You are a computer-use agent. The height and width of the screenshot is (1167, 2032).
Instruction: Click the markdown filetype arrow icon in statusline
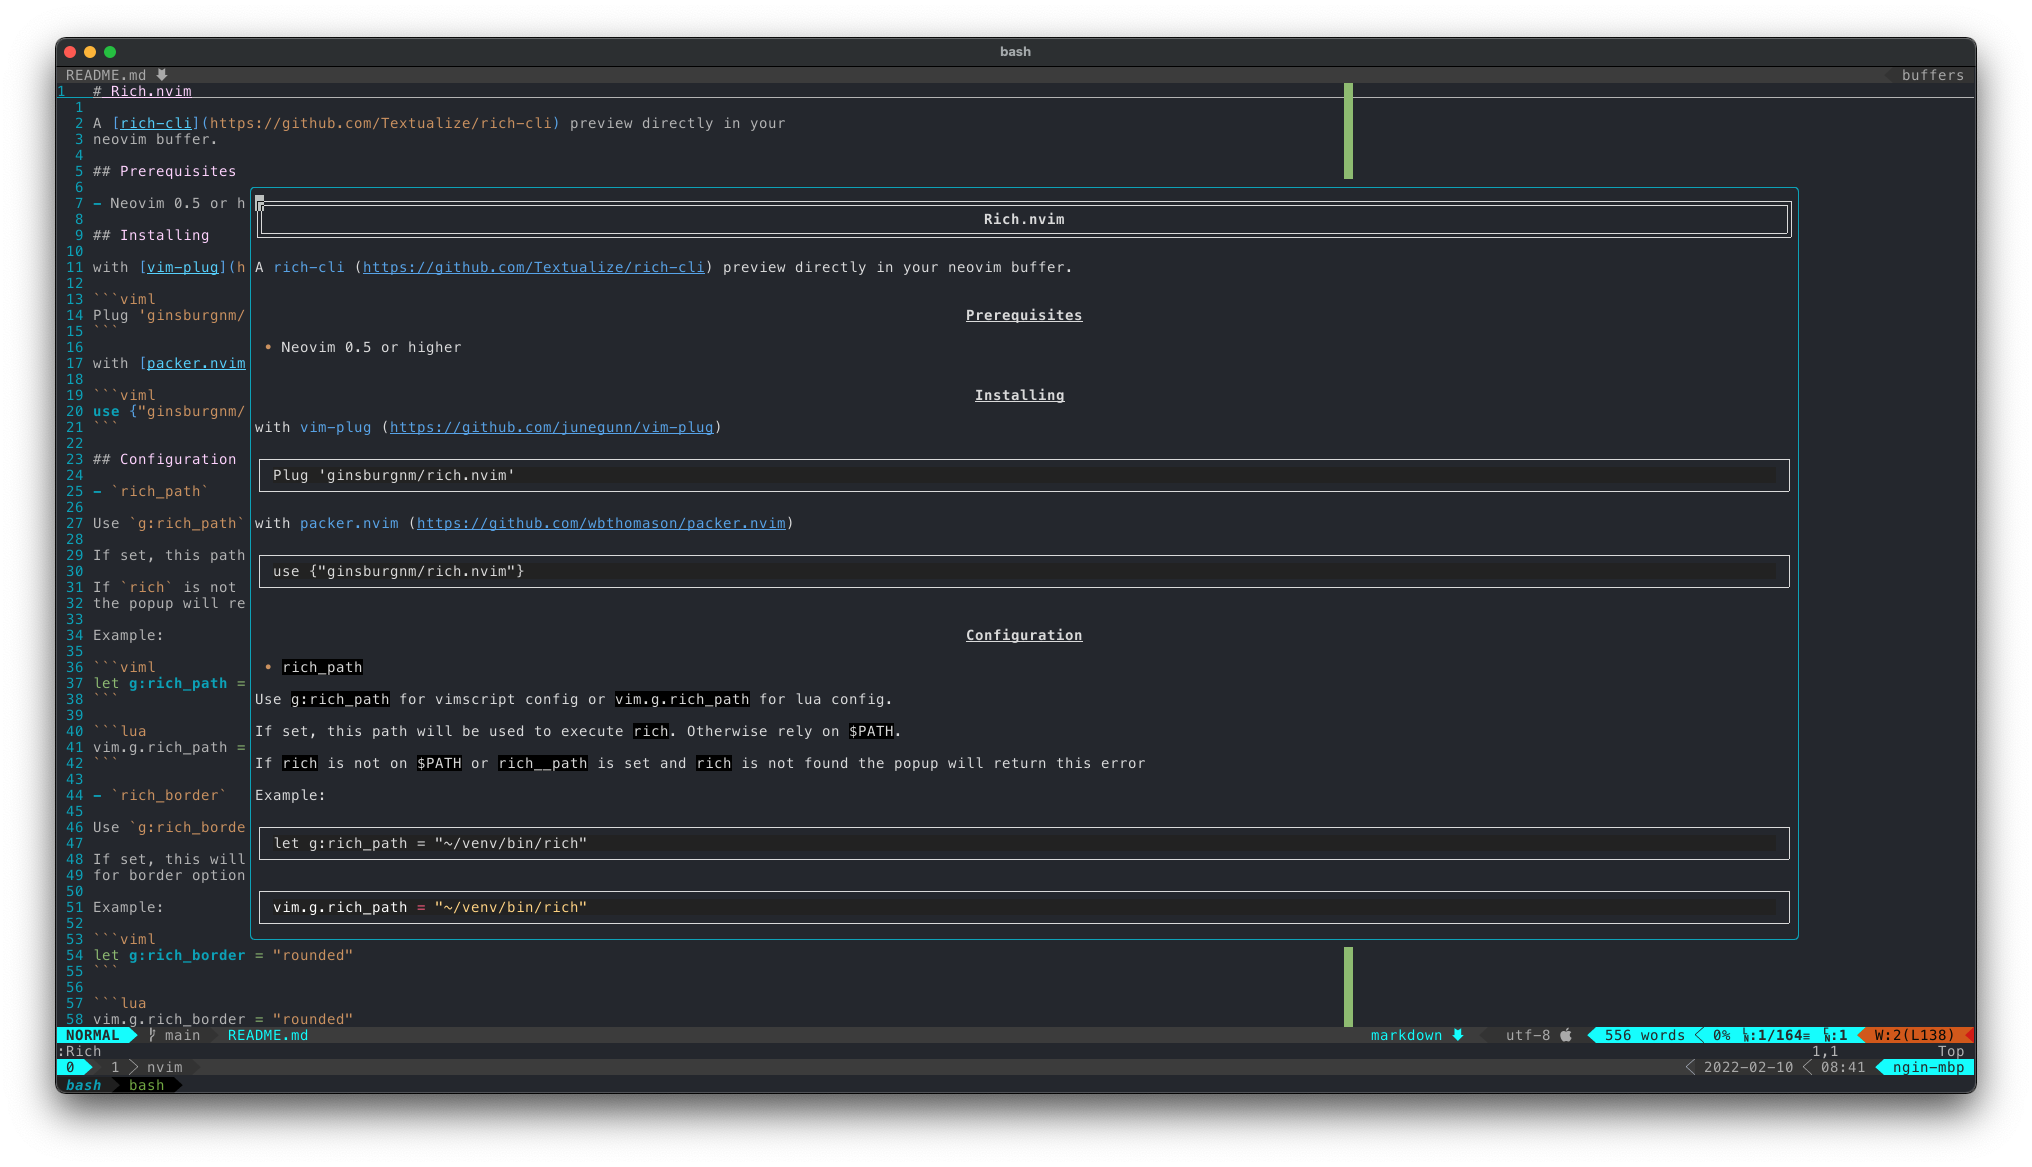tap(1458, 1035)
